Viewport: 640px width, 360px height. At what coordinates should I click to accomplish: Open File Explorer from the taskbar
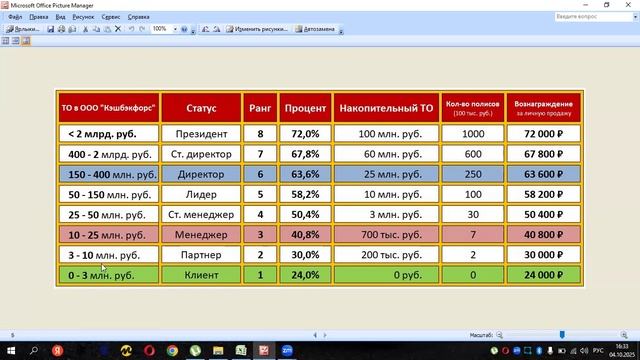(x=218, y=351)
